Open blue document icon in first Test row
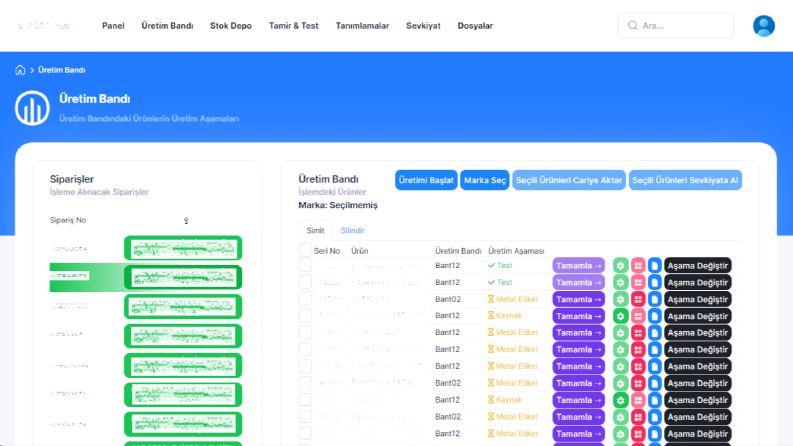This screenshot has height=446, width=793. pyautogui.click(x=654, y=265)
